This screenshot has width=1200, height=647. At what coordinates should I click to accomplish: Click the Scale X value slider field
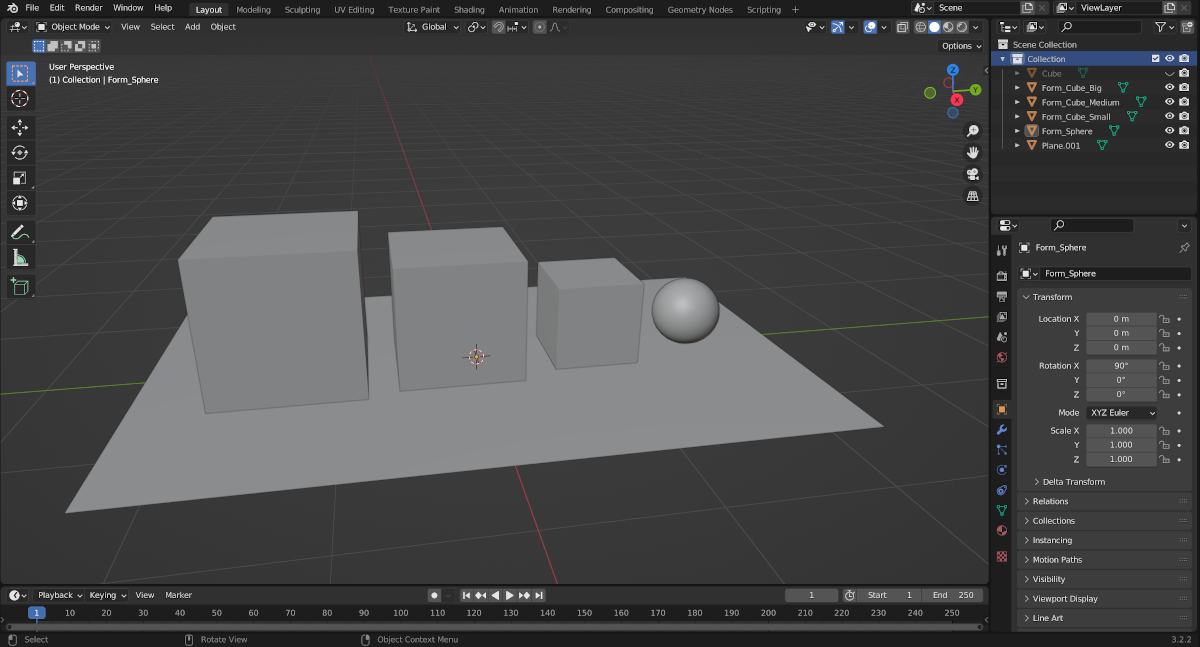coord(1121,431)
